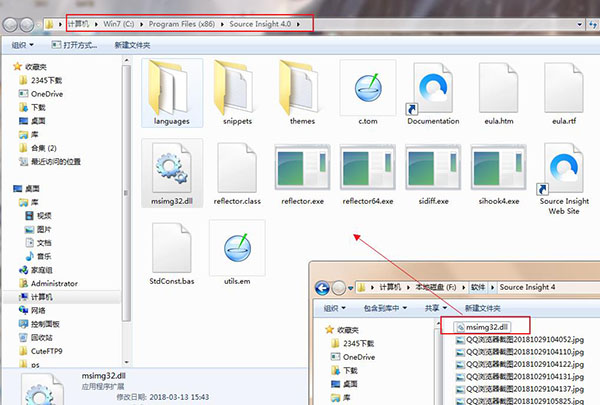The width and height of the screenshot is (600, 405).
Task: Open recent pages dropdown in F: drive window
Action: tap(350, 288)
